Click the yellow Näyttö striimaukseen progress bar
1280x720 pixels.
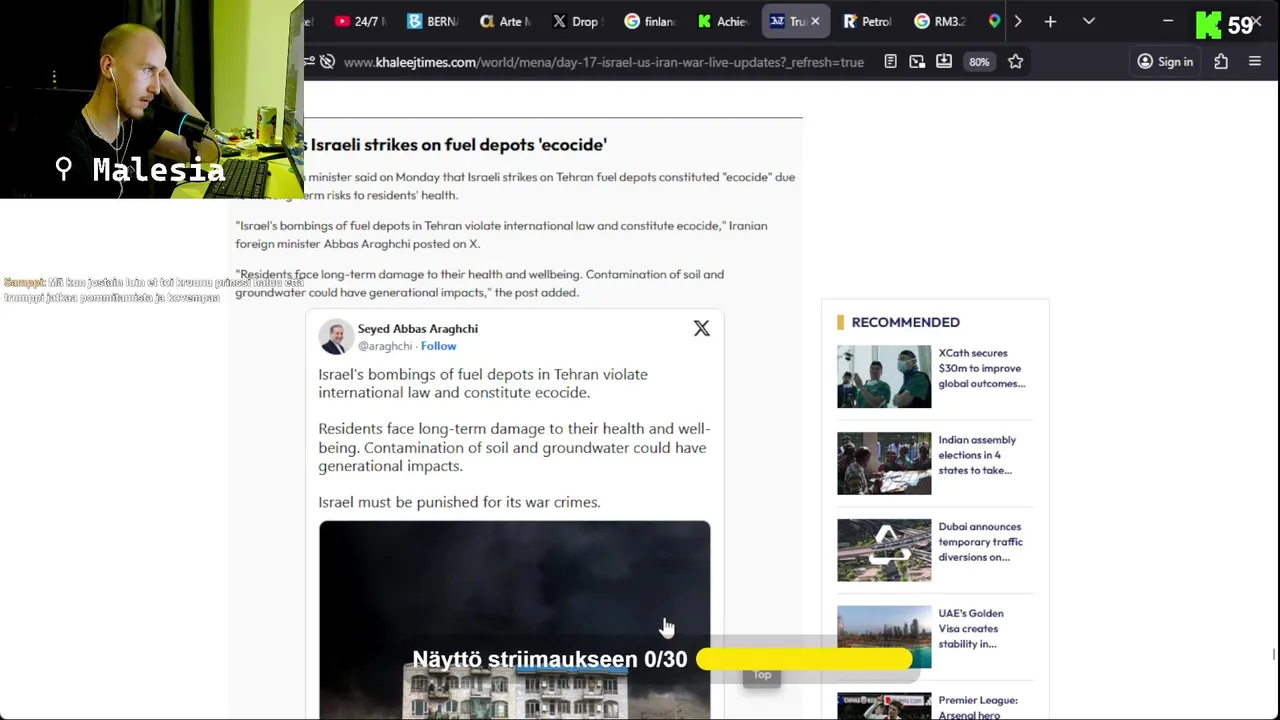click(x=804, y=659)
